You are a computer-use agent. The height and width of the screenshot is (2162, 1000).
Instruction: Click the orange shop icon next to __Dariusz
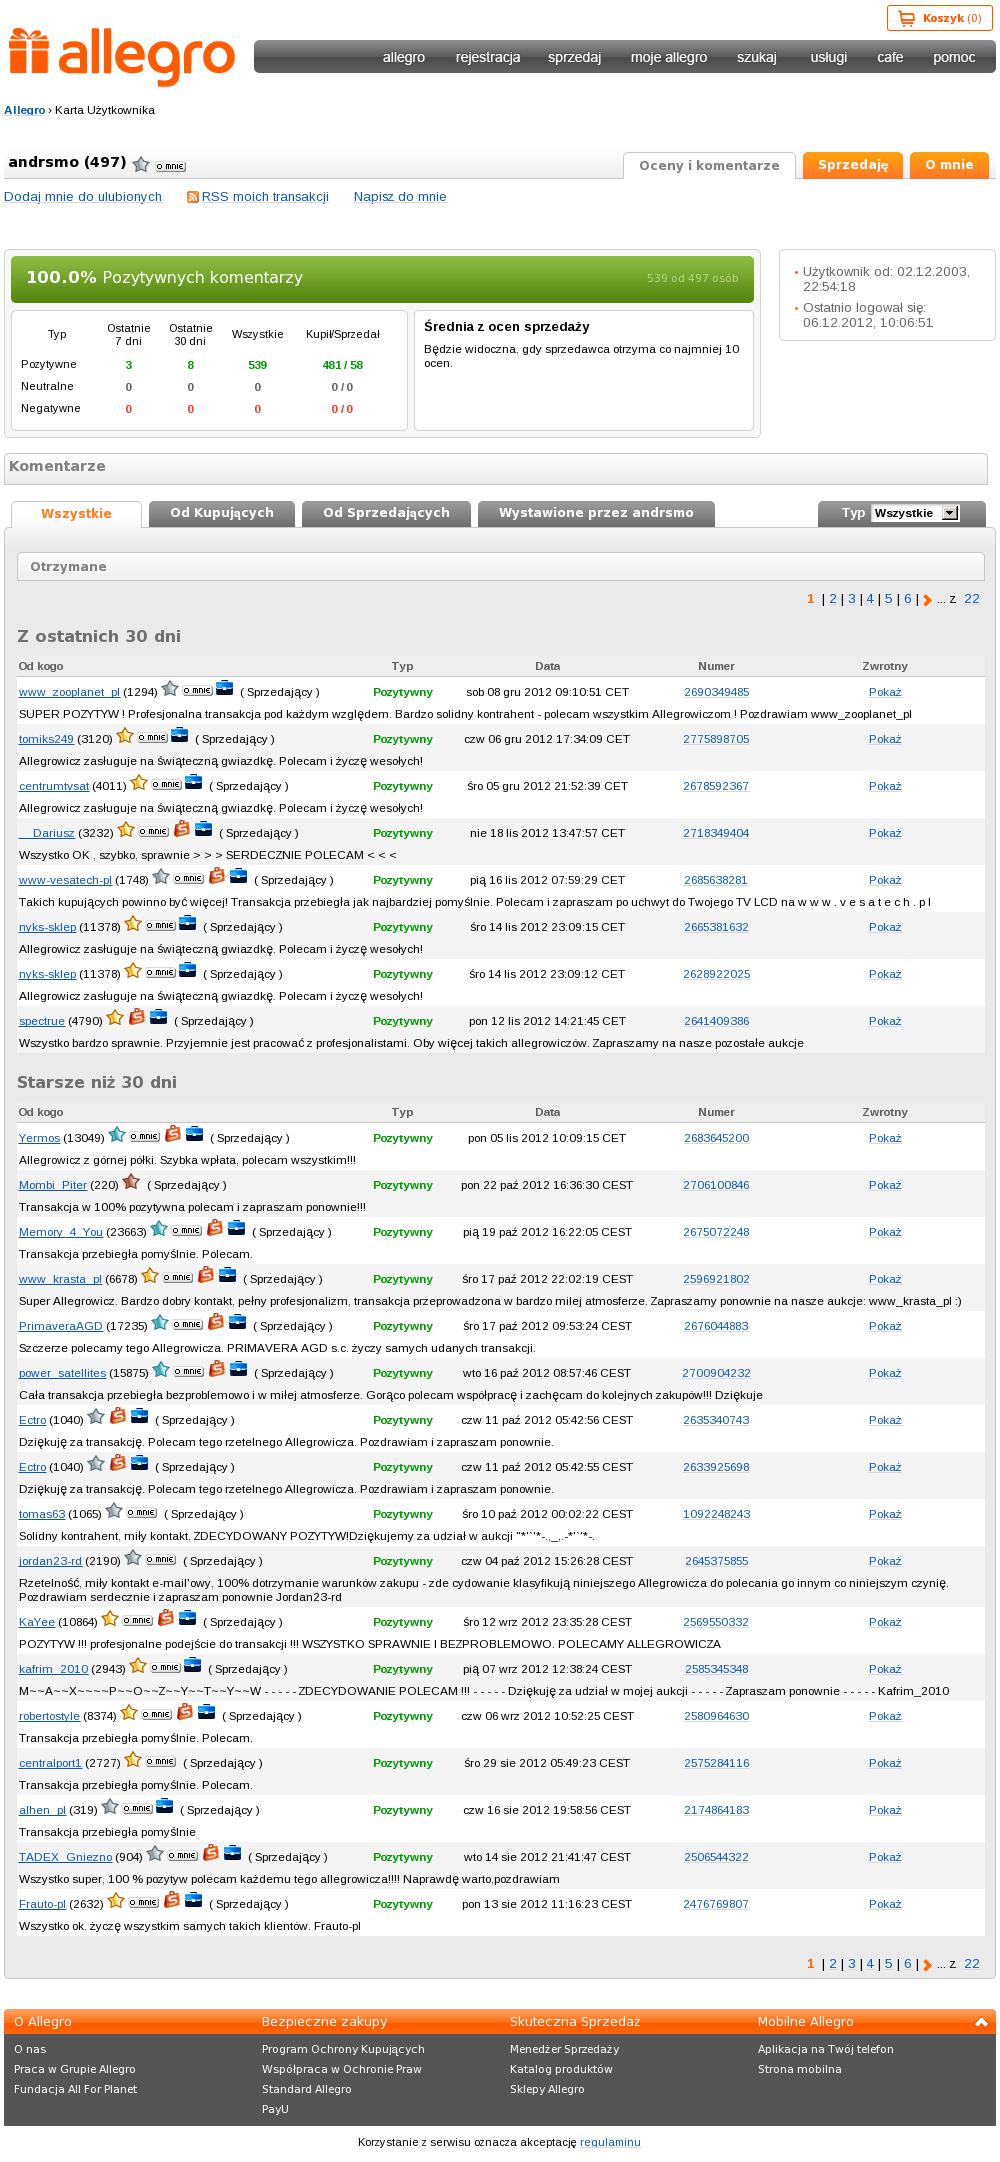181,829
